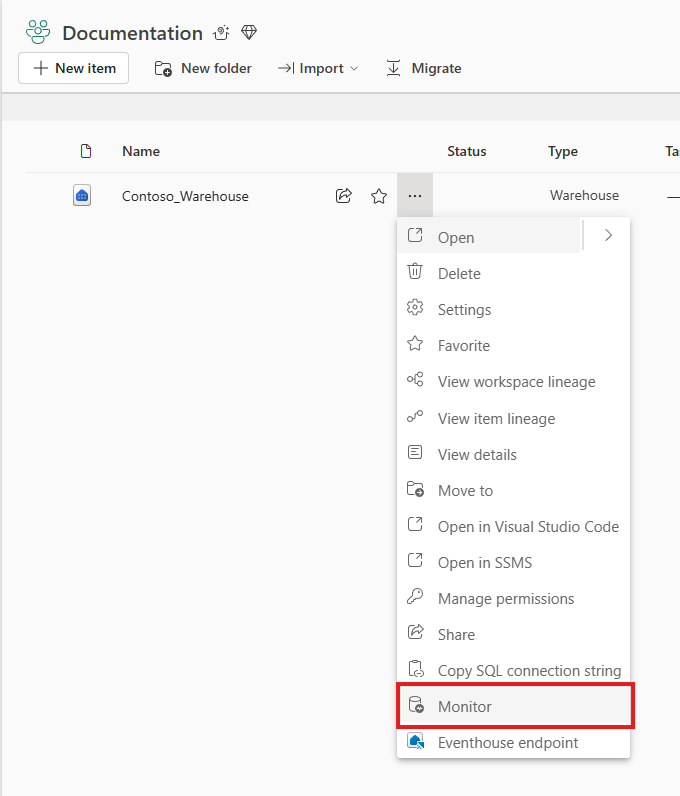Click the New item button

(x=74, y=68)
